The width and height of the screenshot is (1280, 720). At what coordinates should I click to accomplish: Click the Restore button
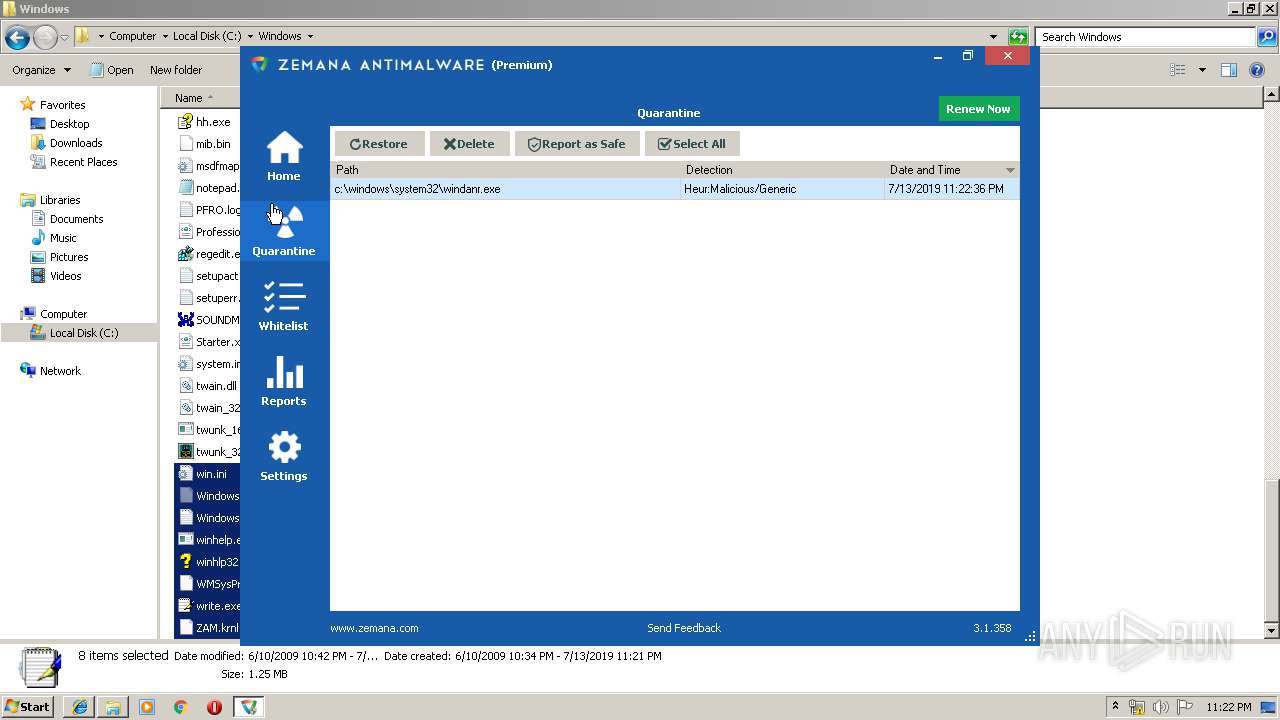pos(379,144)
